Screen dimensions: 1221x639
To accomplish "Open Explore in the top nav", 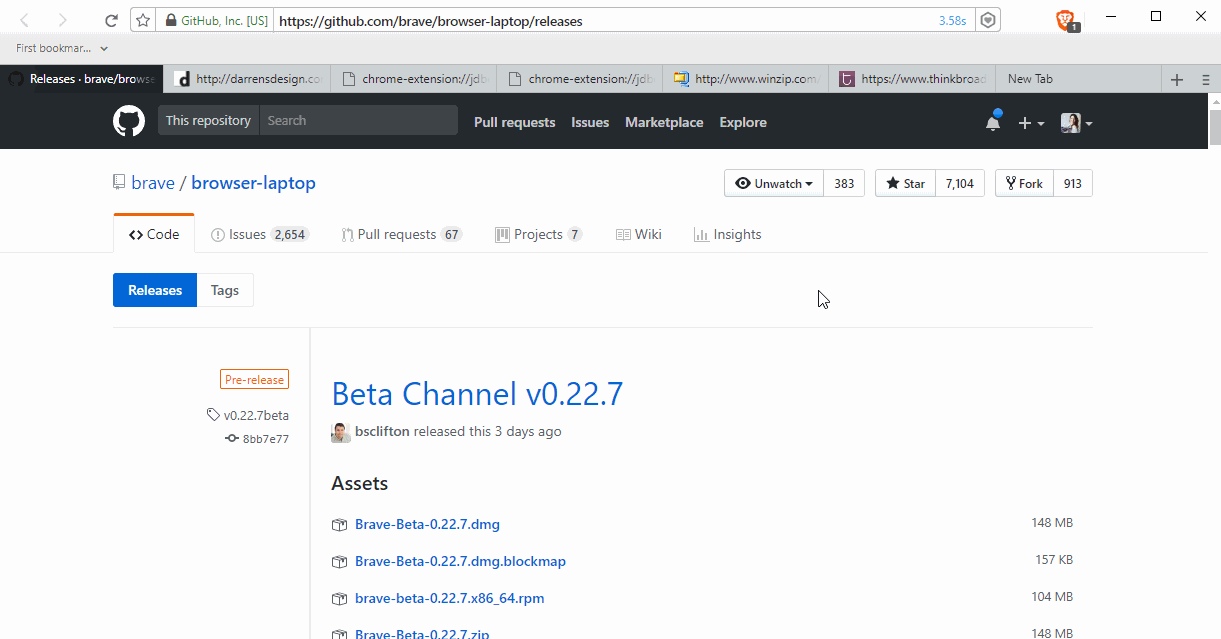I will tap(743, 122).
